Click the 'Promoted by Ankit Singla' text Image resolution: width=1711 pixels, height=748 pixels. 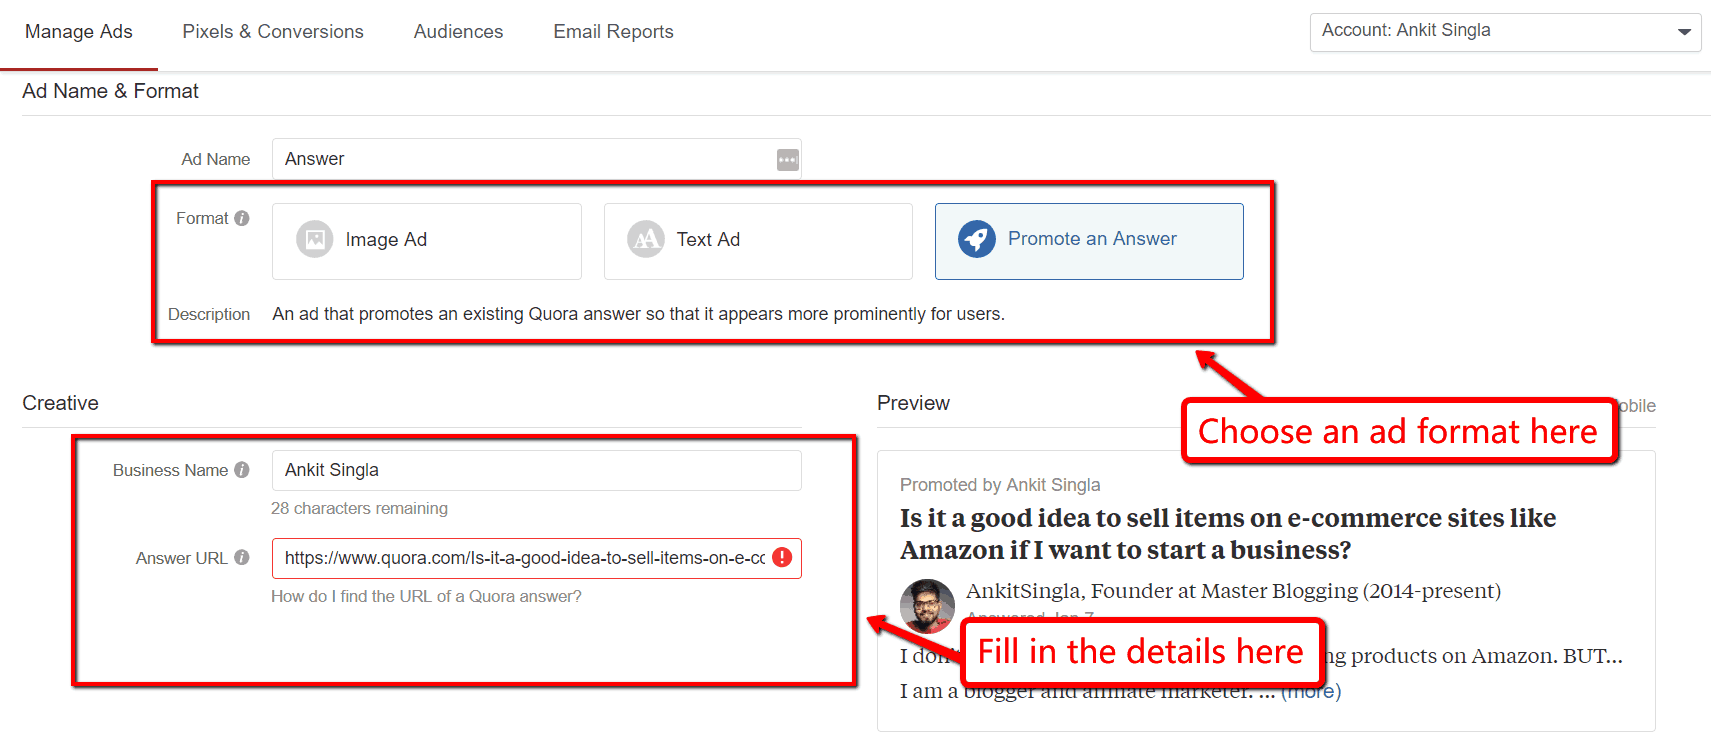pyautogui.click(x=1000, y=485)
